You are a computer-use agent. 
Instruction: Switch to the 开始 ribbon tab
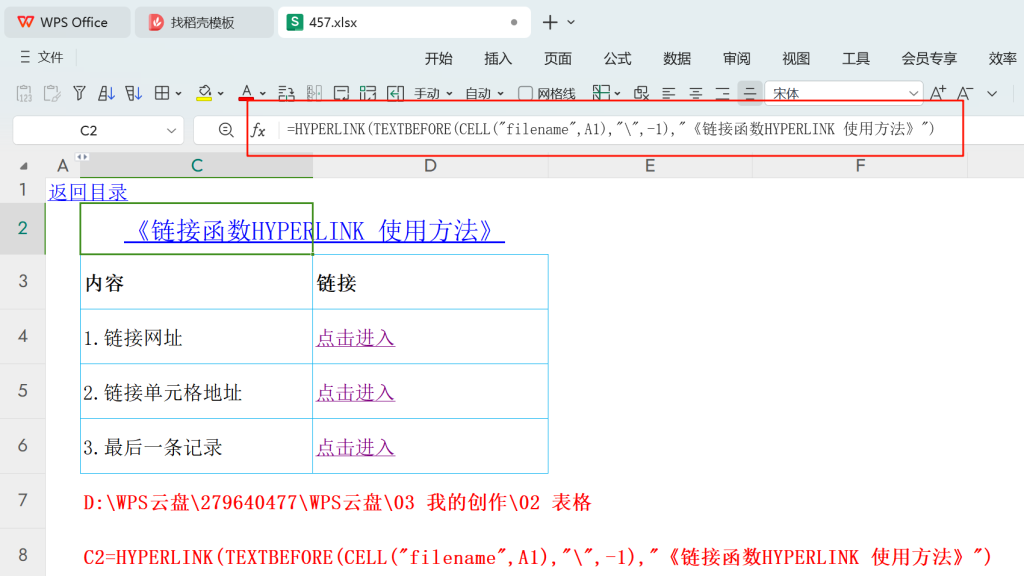(x=438, y=59)
